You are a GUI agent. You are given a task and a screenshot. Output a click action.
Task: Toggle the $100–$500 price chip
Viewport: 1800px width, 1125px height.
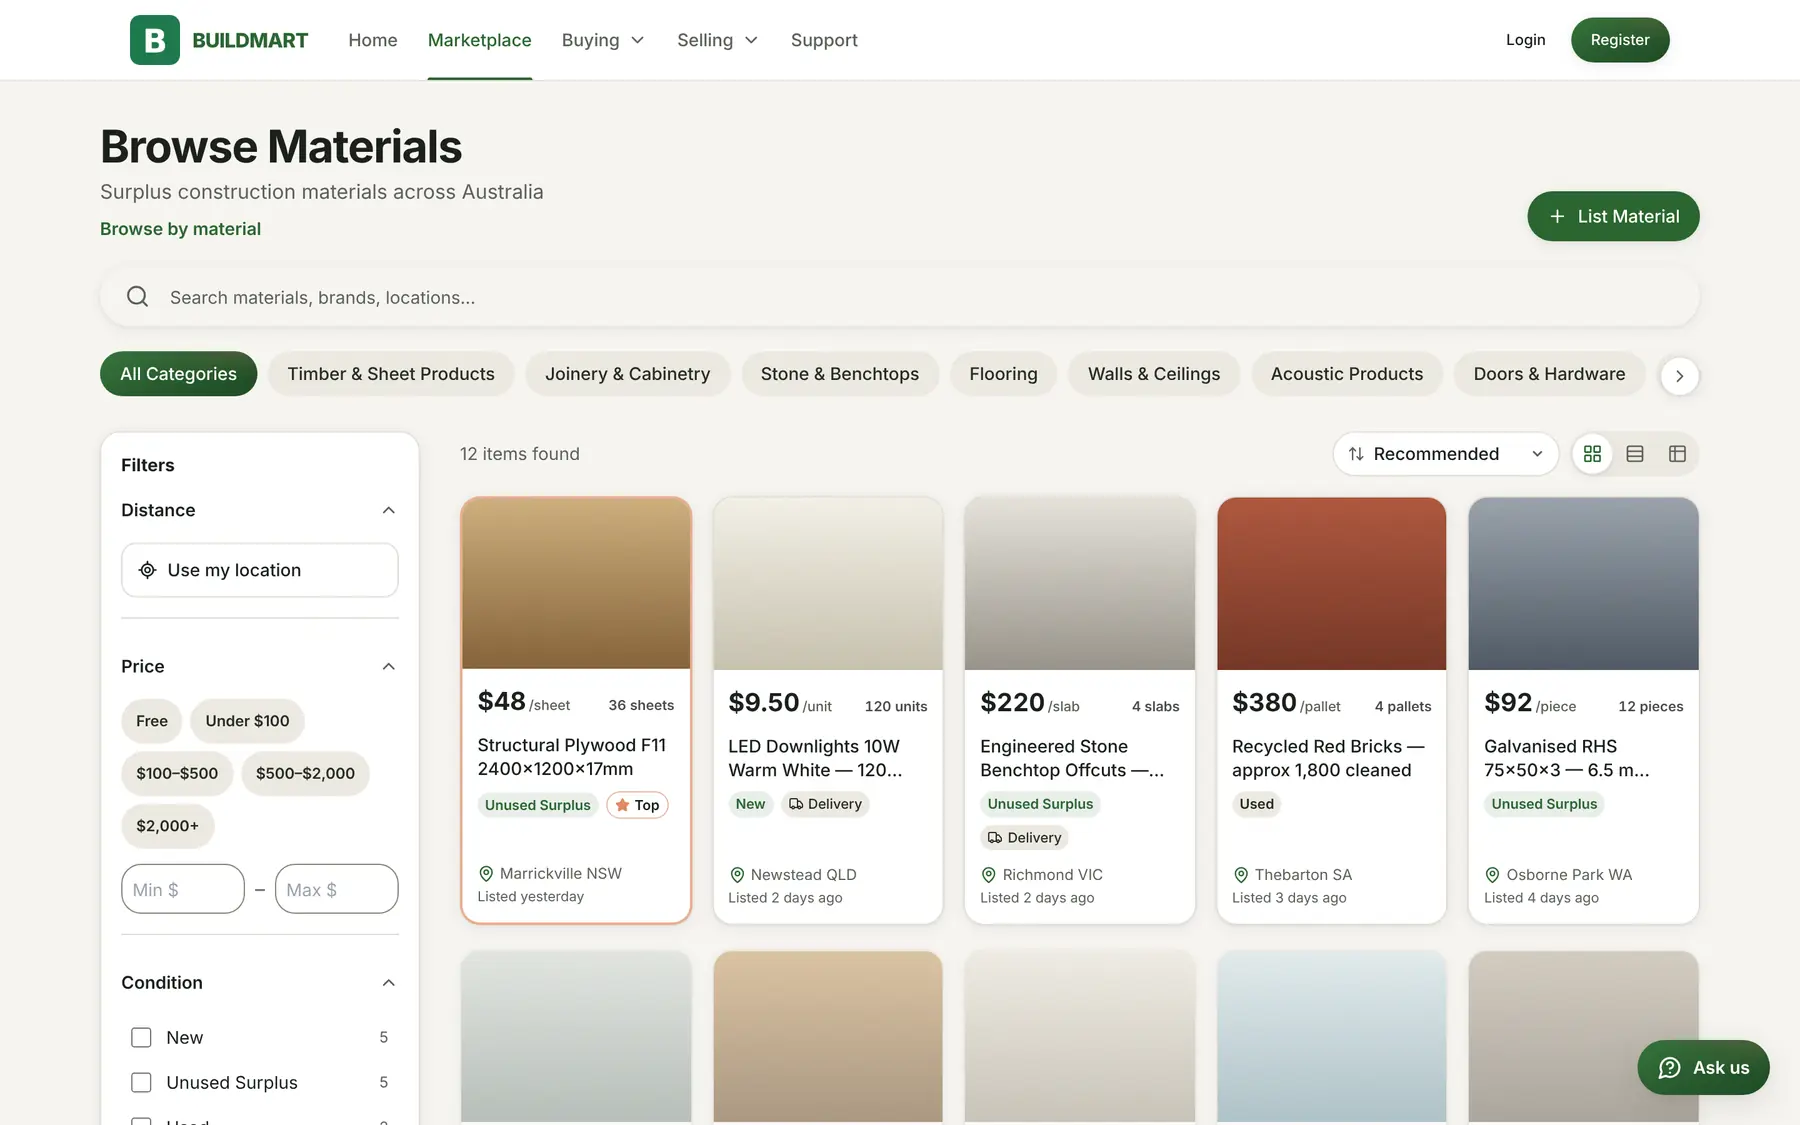click(x=177, y=773)
